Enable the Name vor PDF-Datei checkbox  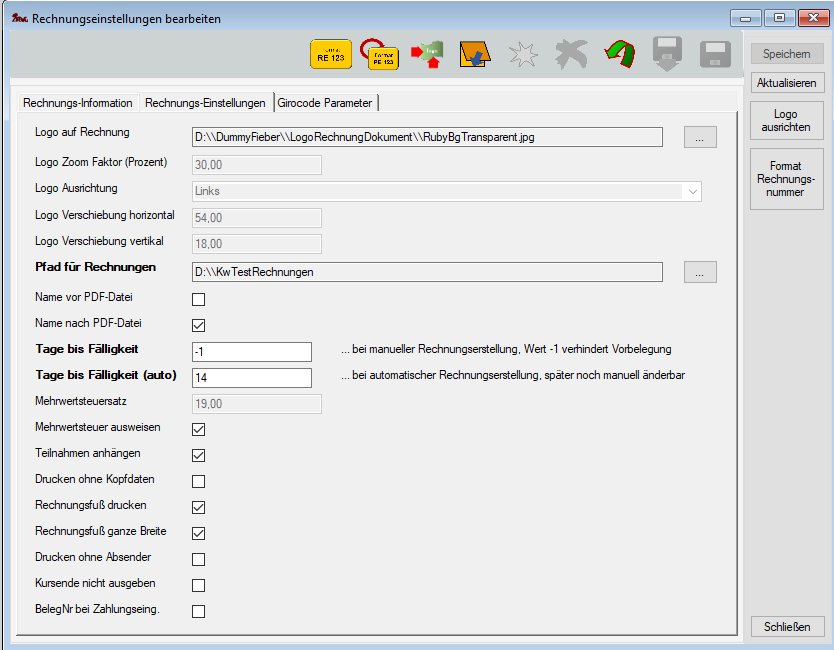(x=198, y=299)
